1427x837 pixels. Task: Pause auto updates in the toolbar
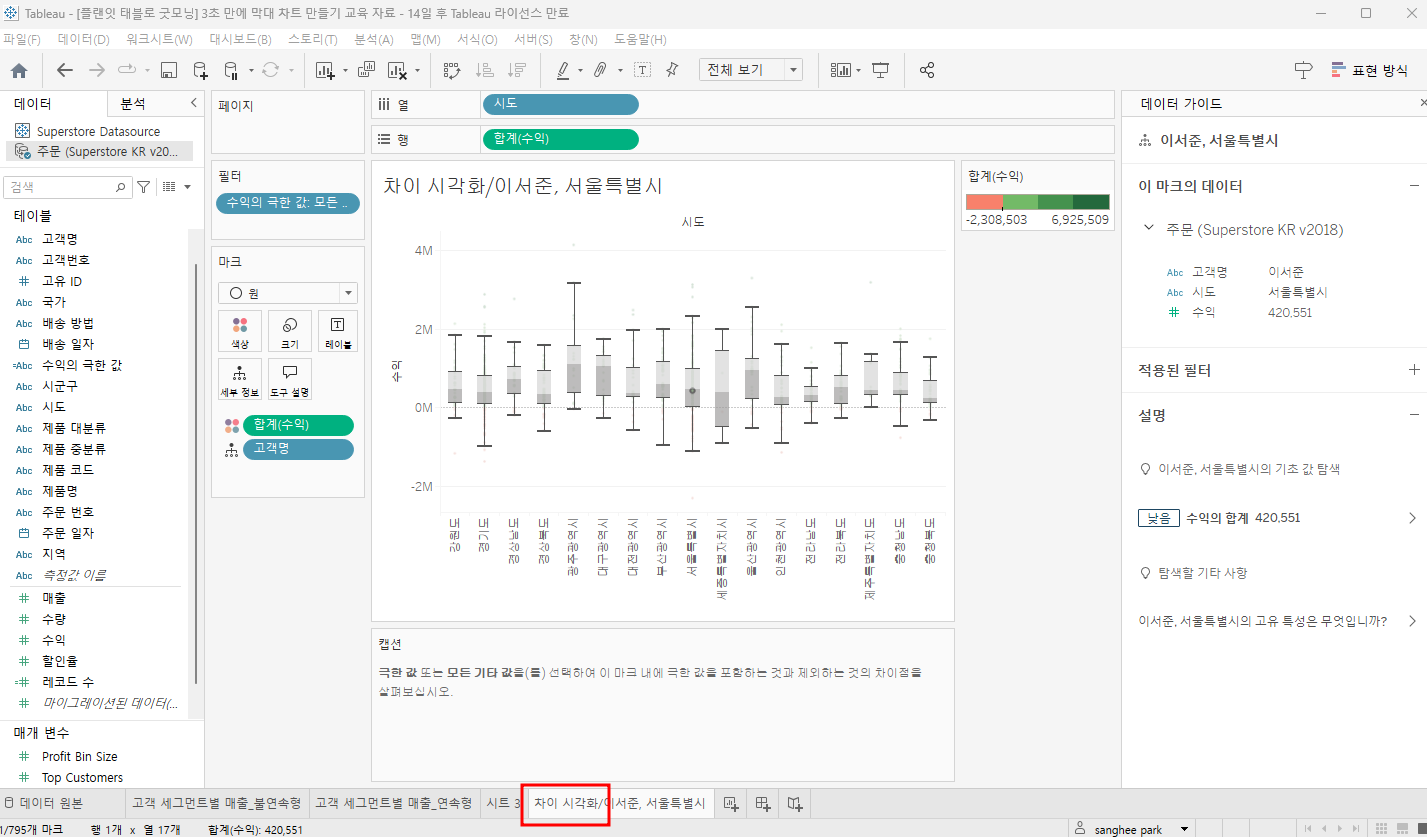coord(230,70)
